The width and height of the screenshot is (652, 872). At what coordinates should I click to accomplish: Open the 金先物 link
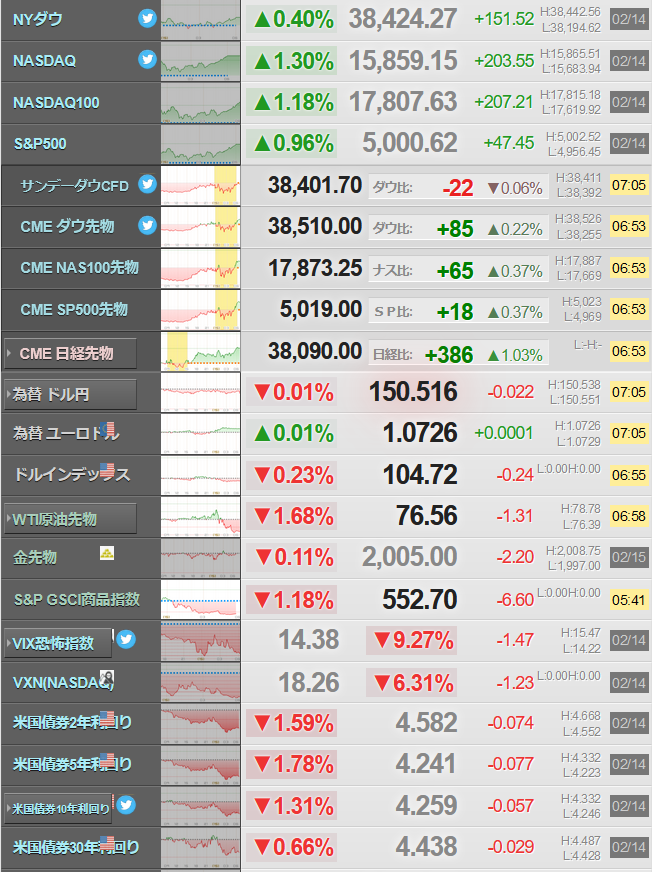pos(34,557)
